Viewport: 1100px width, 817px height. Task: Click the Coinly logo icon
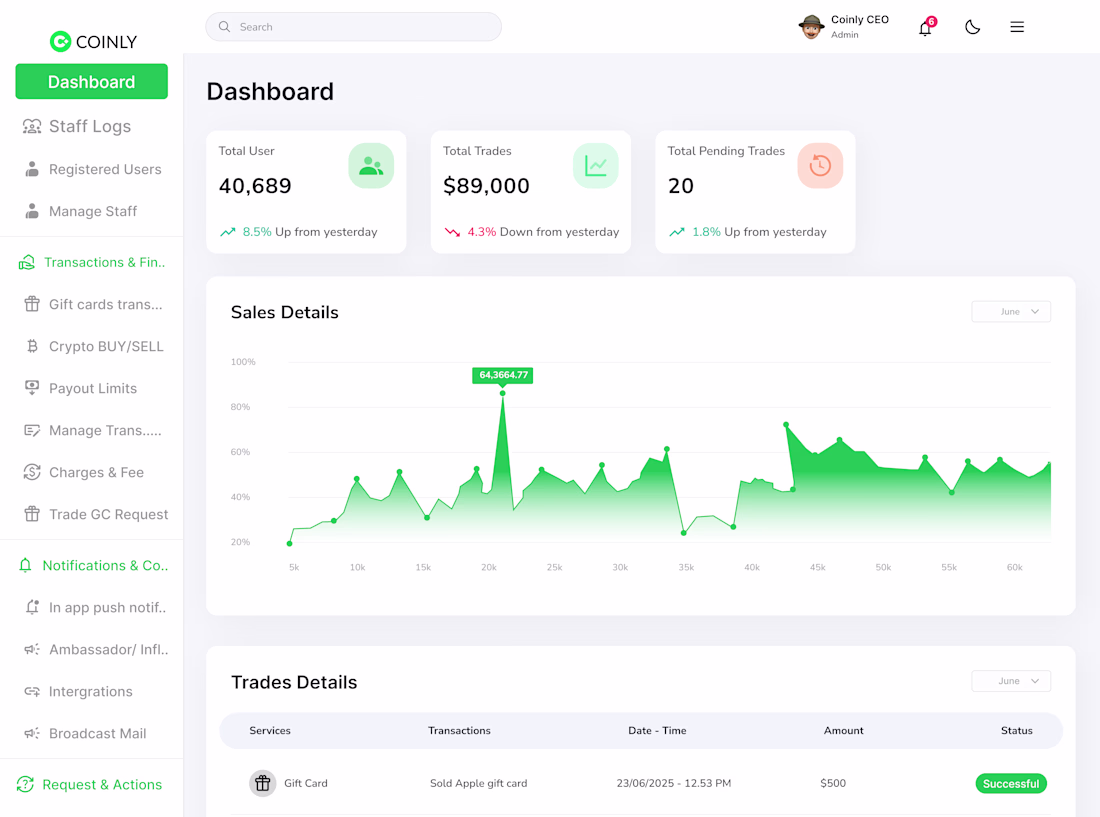pos(60,42)
